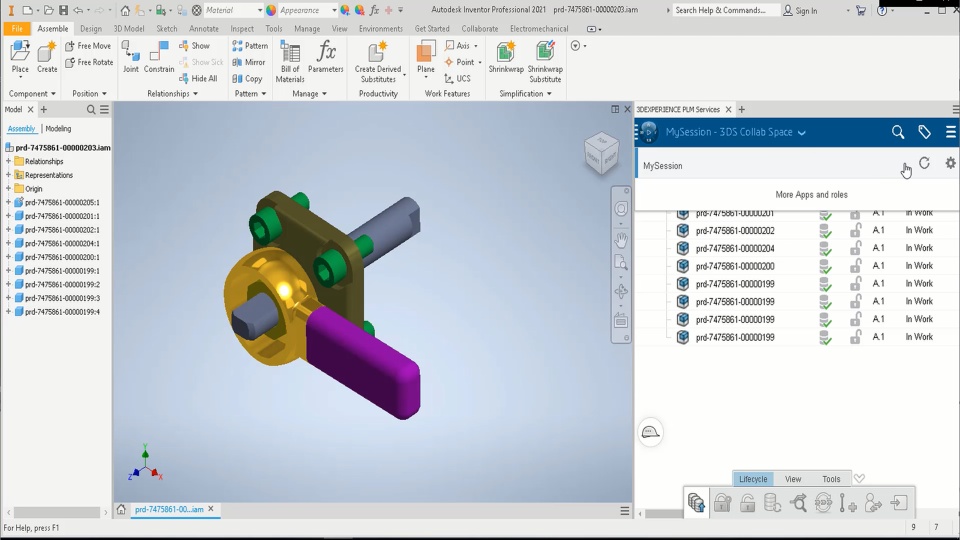Viewport: 960px width, 540px height.
Task: Click the Save icon in Lifecycle toolbar
Action: (696, 503)
